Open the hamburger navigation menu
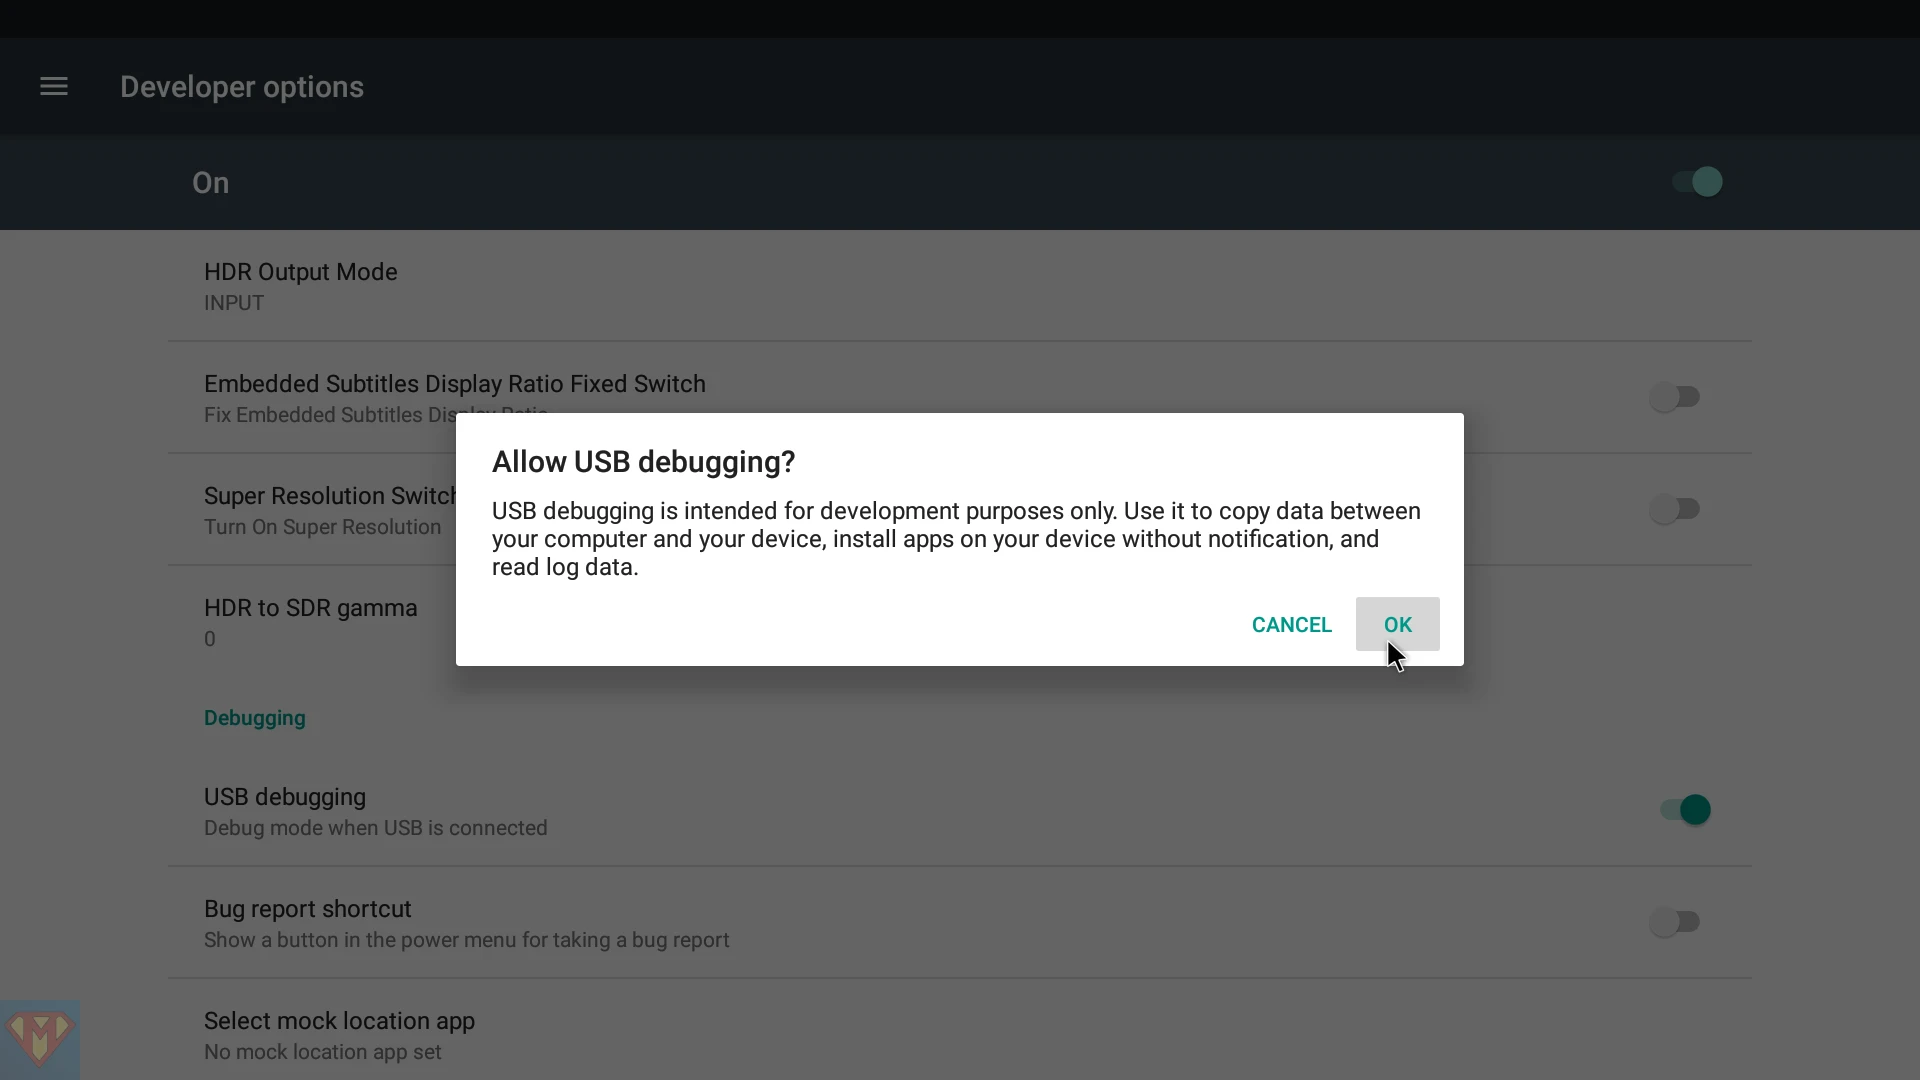 54,87
